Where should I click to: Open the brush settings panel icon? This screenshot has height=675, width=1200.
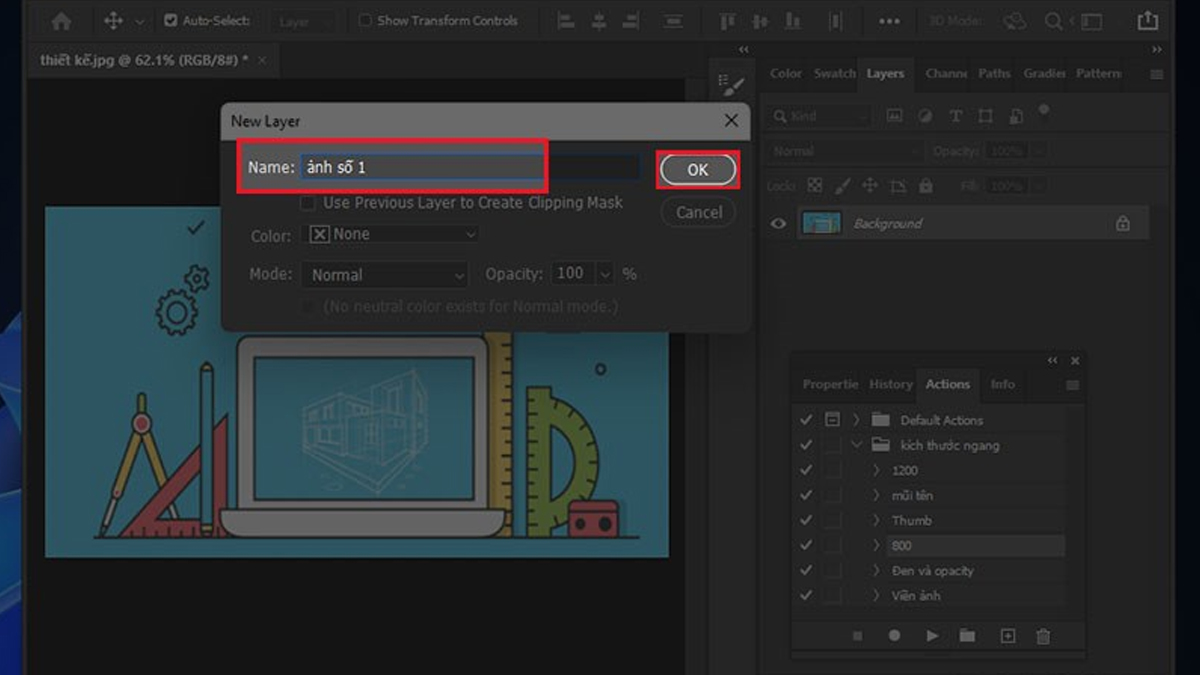pos(732,86)
